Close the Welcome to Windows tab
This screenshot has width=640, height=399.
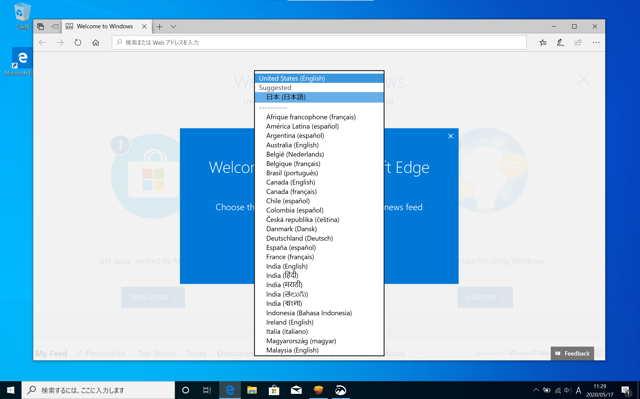pyautogui.click(x=144, y=27)
